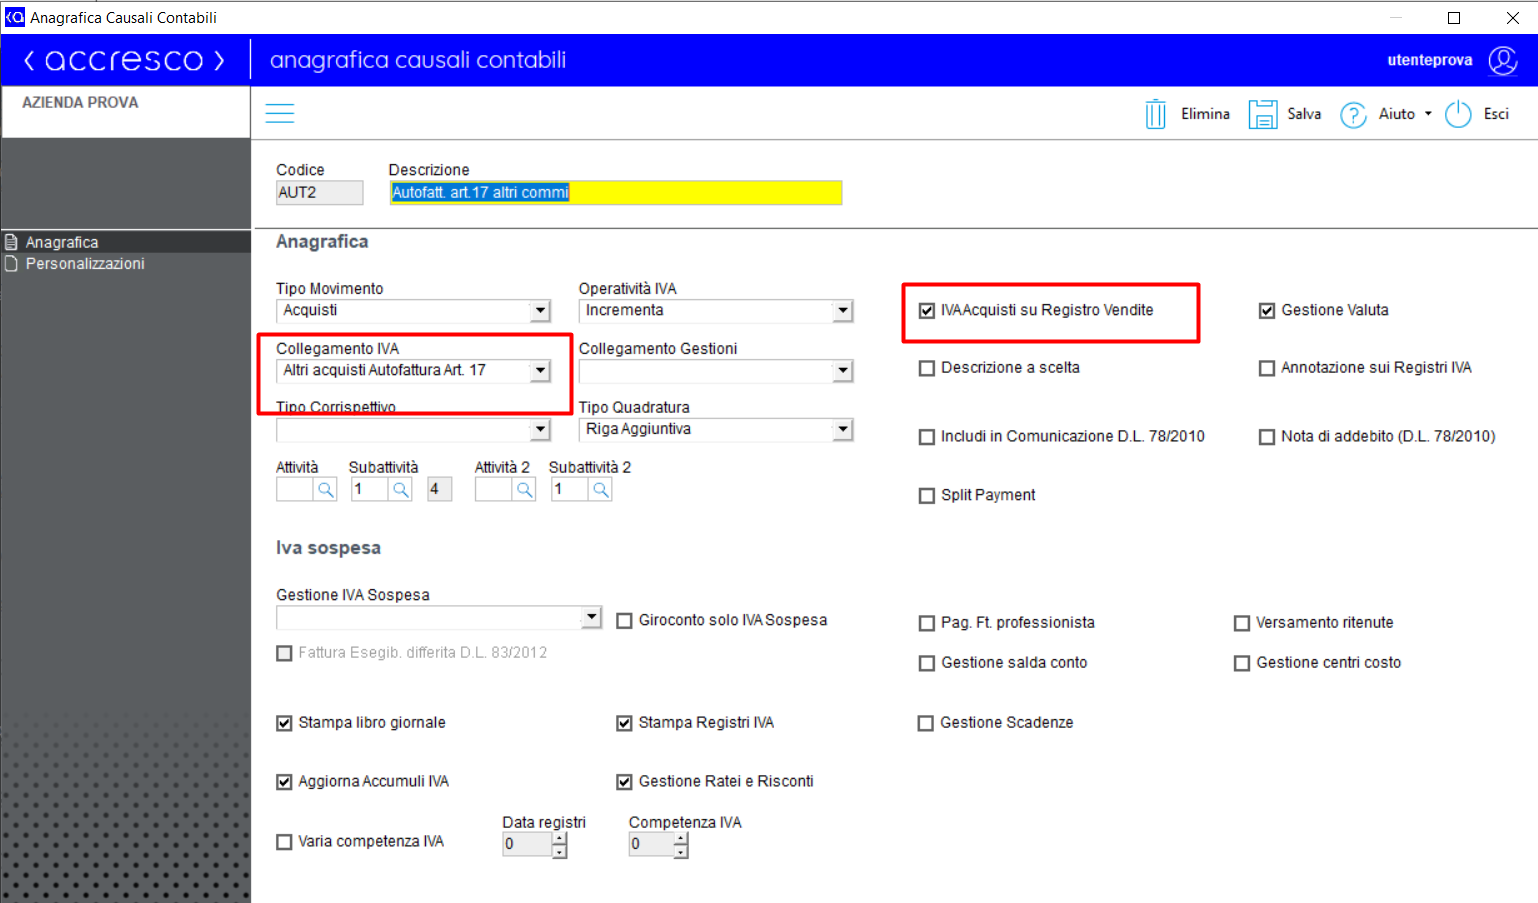Click the Codice field AUT2
The height and width of the screenshot is (903, 1538).
pyautogui.click(x=320, y=193)
